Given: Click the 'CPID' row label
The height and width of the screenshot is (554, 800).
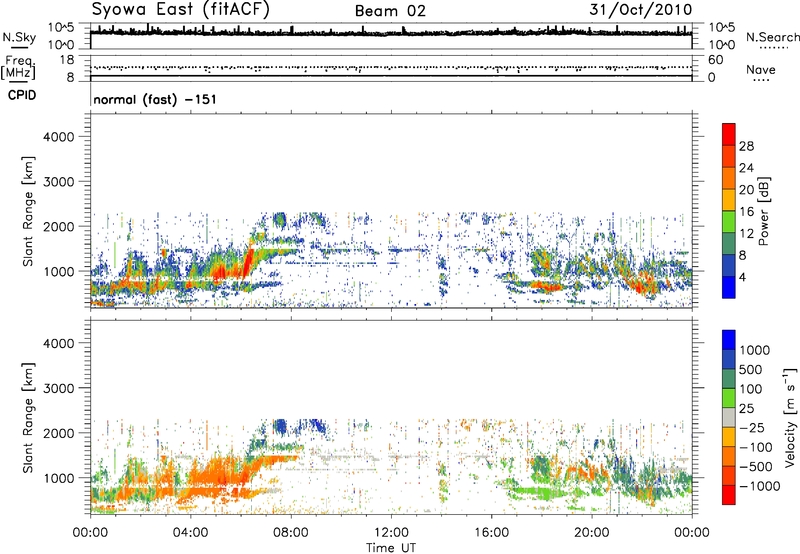Looking at the screenshot, I should pos(22,95).
